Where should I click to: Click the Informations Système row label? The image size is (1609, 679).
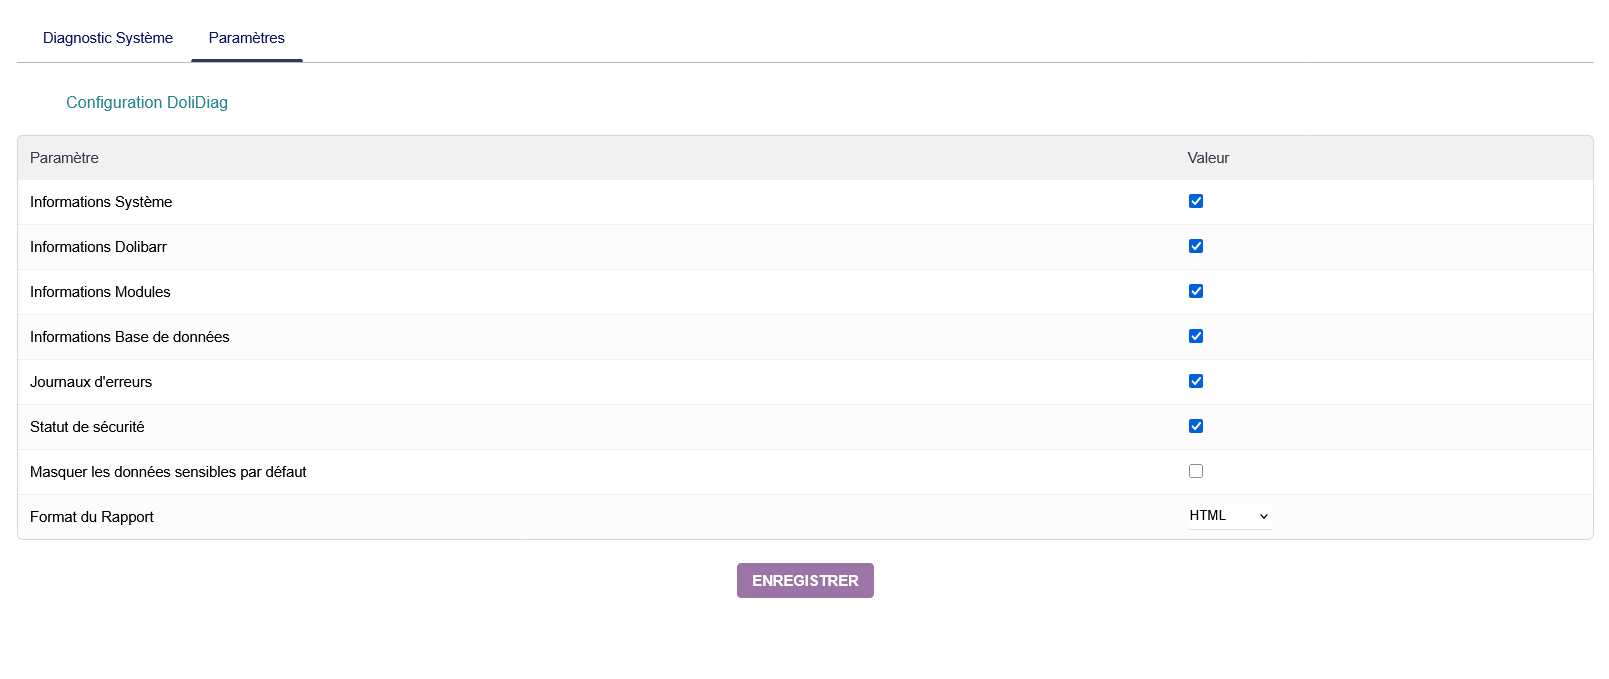[x=101, y=202]
